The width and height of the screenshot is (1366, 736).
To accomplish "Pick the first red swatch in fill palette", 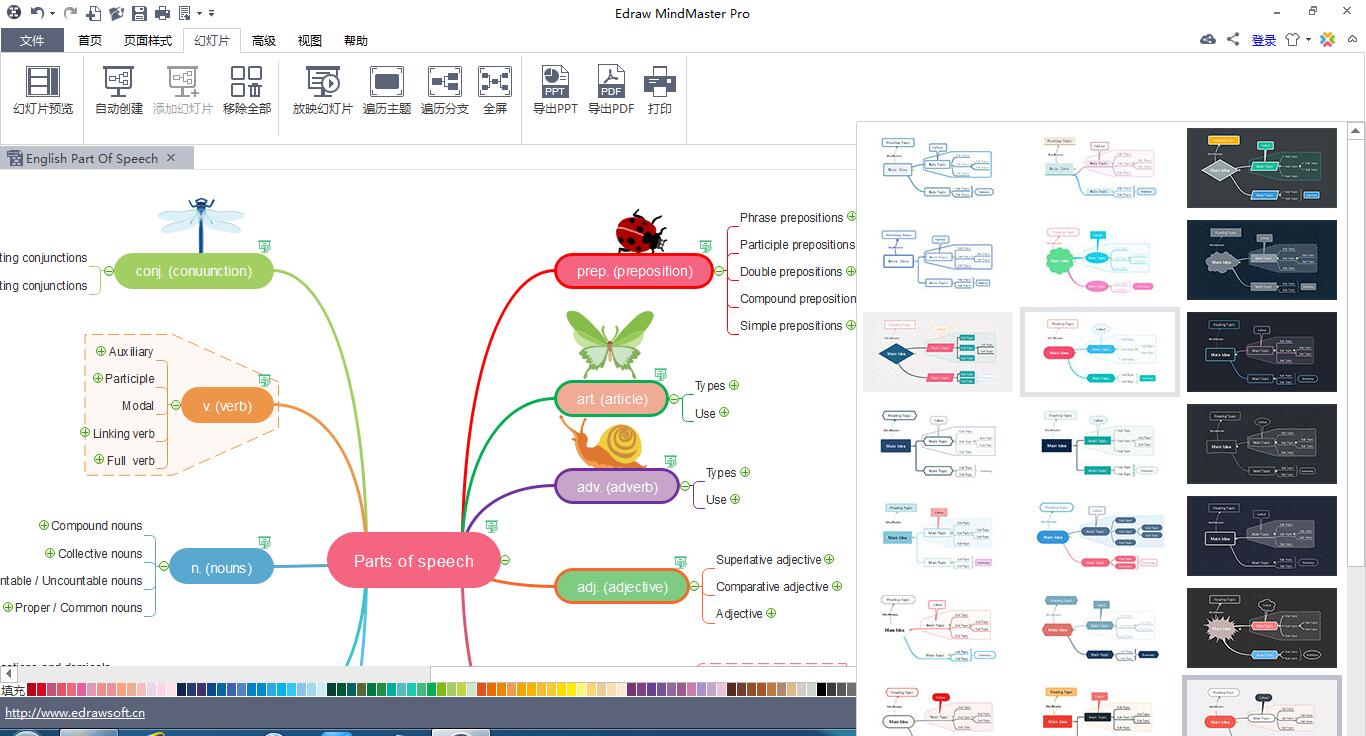I will [33, 689].
